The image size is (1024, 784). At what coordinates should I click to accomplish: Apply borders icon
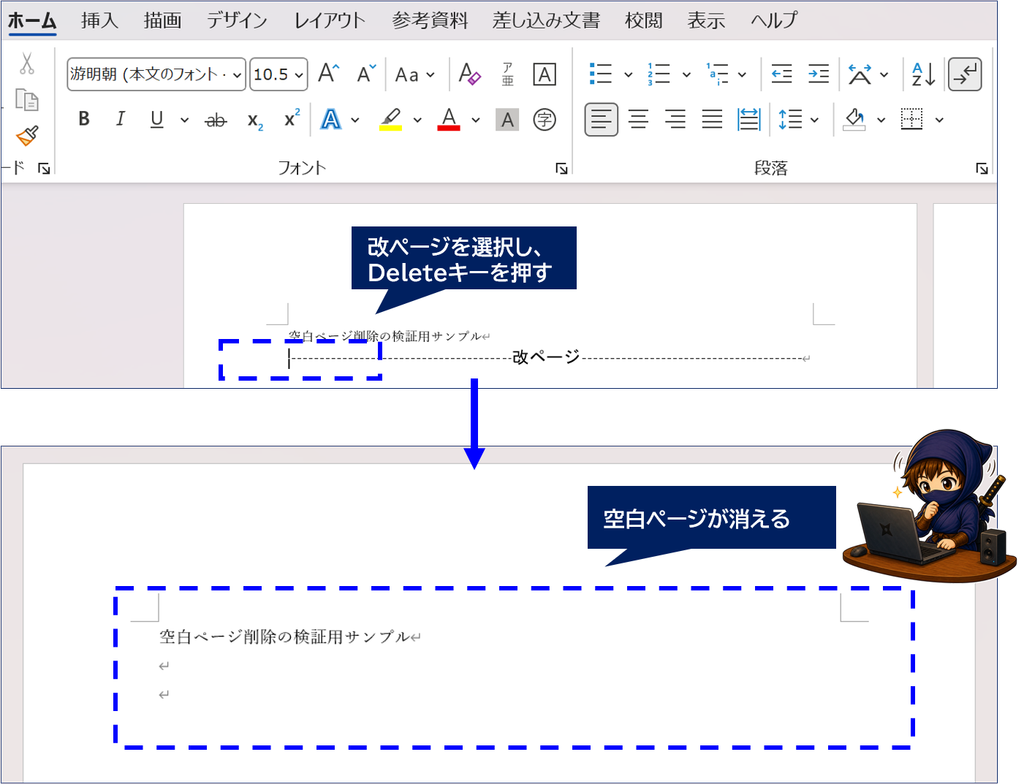point(912,120)
